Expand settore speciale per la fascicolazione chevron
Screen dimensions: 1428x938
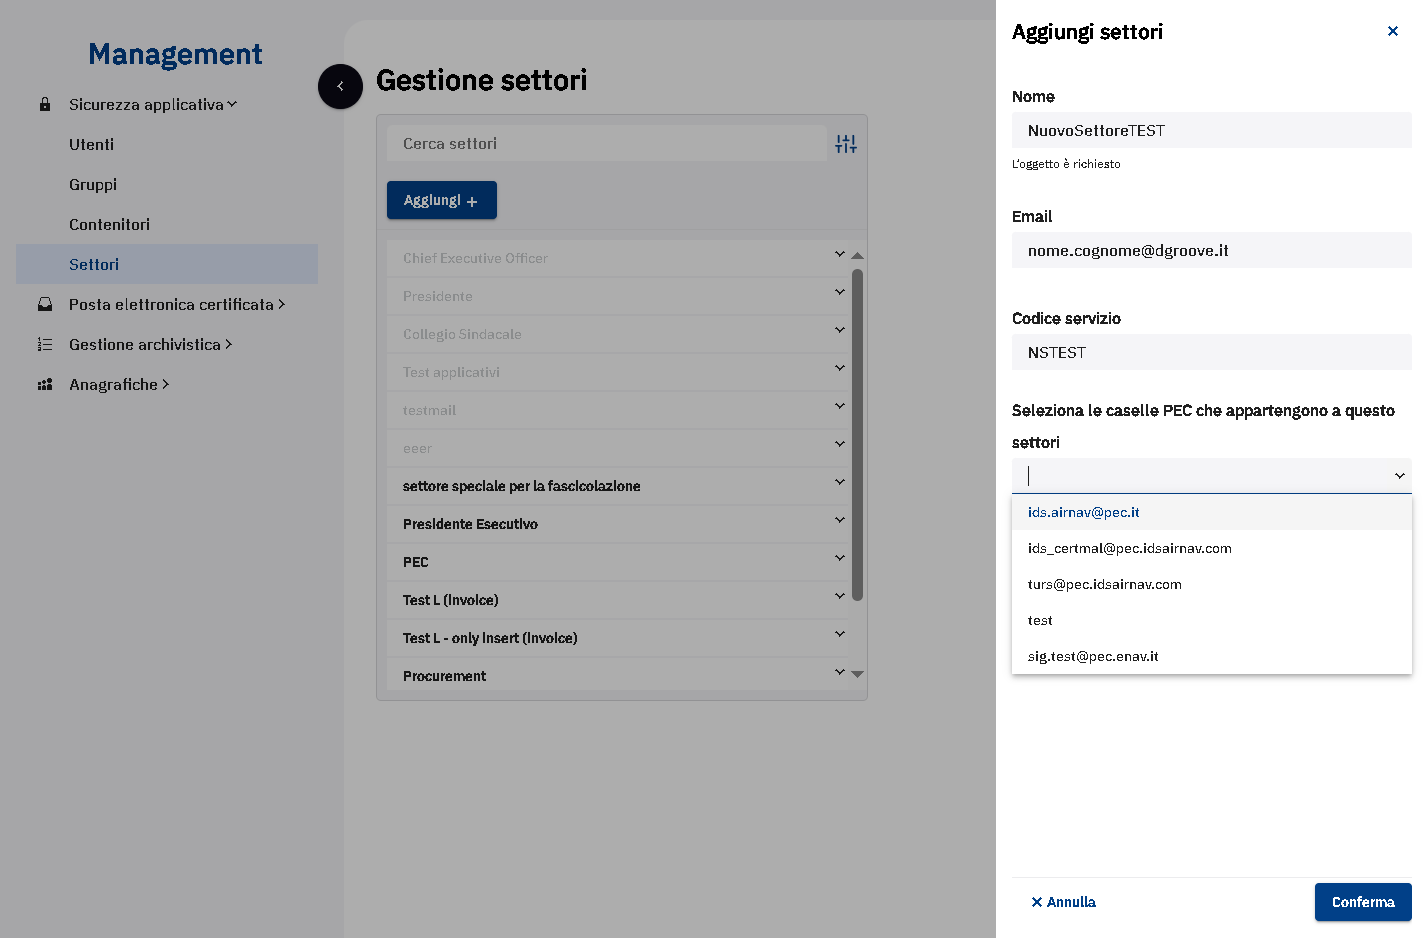840,482
